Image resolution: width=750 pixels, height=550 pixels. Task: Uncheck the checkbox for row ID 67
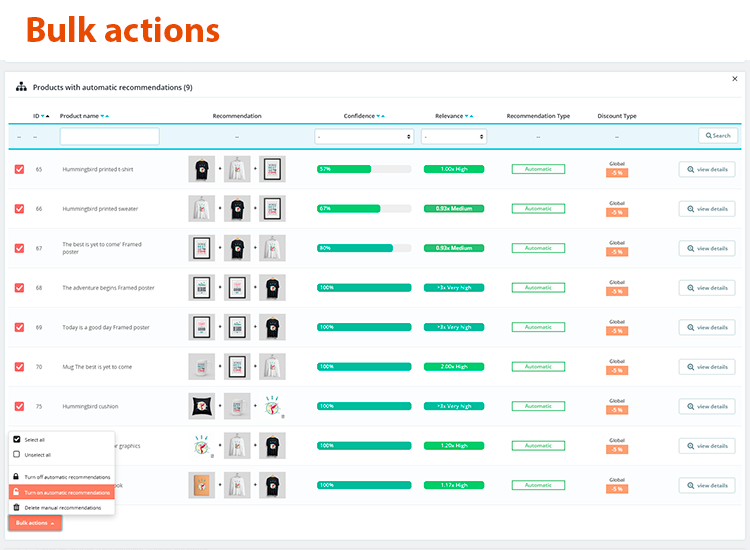[x=19, y=248]
